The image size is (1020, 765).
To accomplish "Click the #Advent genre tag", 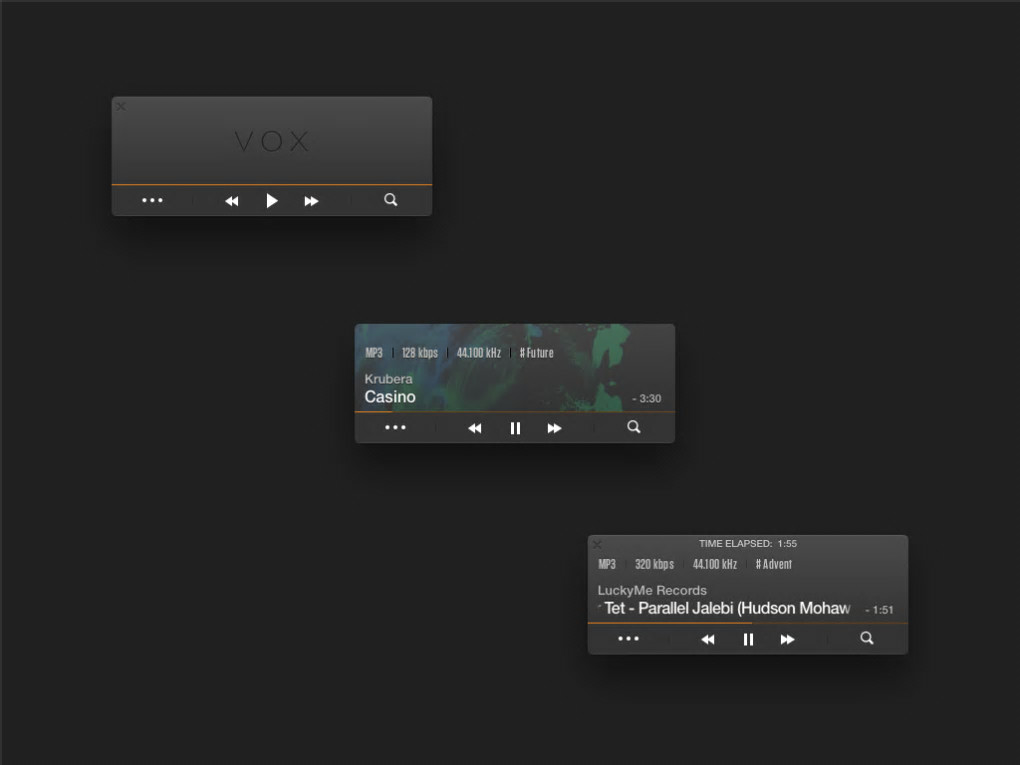I will pyautogui.click(x=773, y=564).
